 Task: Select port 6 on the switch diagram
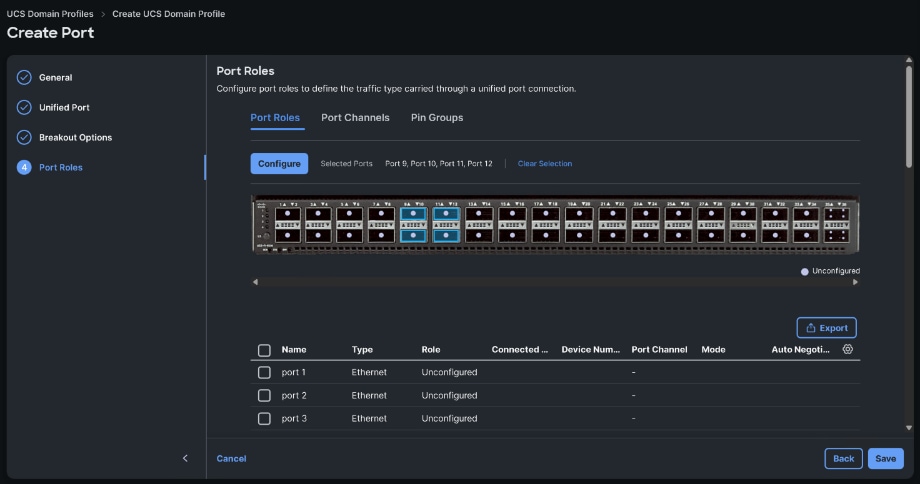coord(350,235)
